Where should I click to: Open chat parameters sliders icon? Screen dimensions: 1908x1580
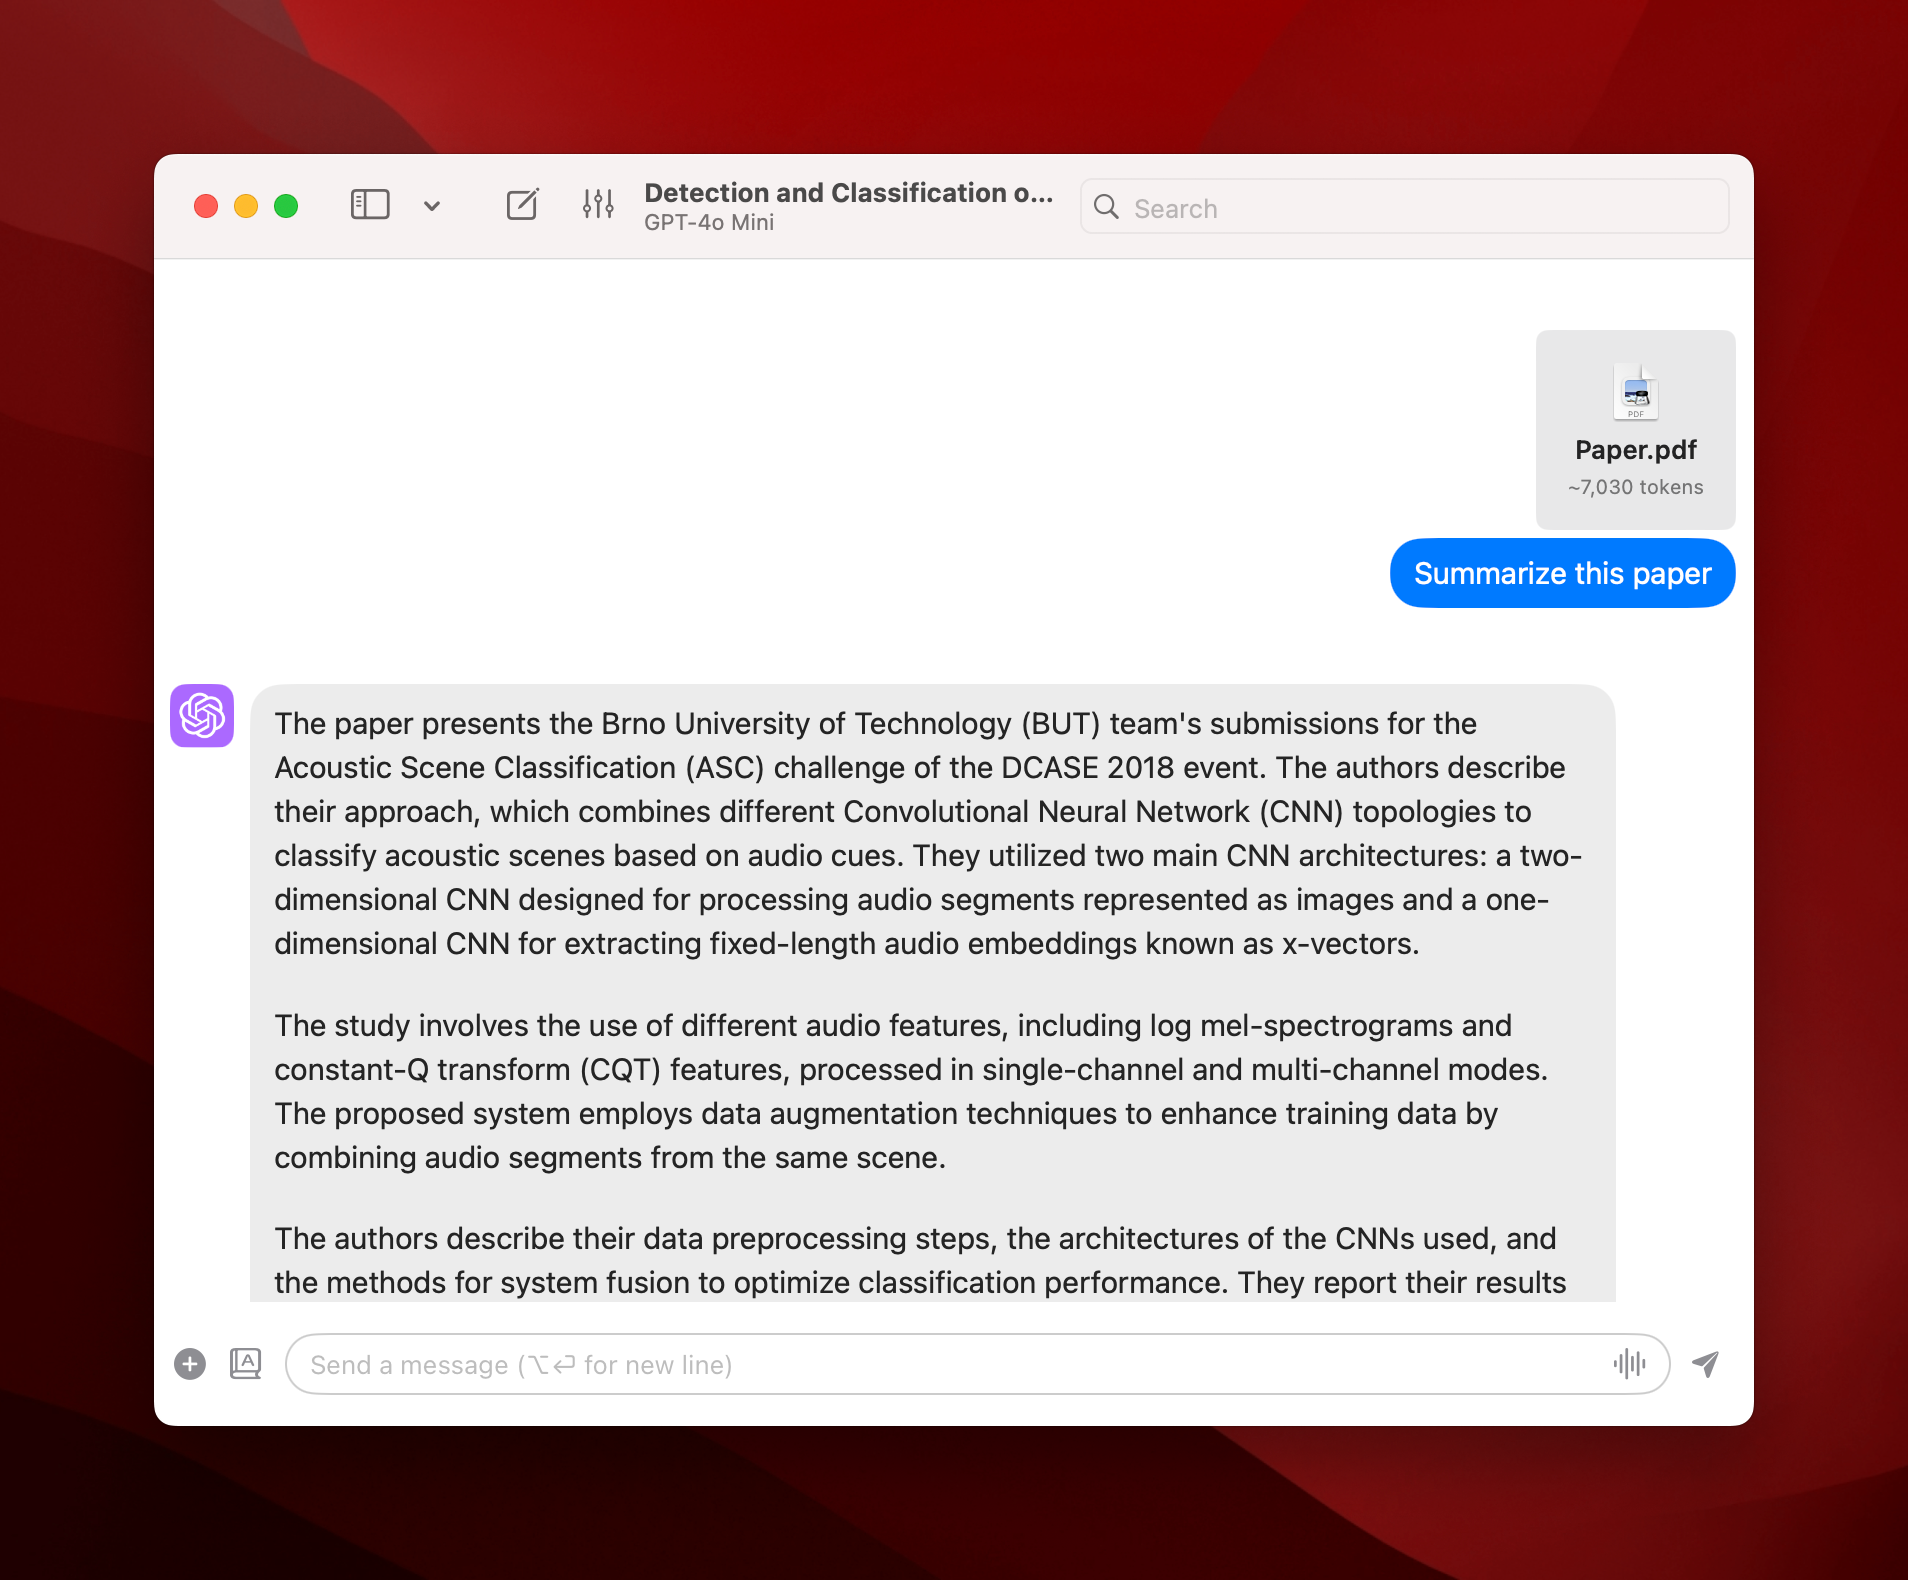tap(598, 205)
